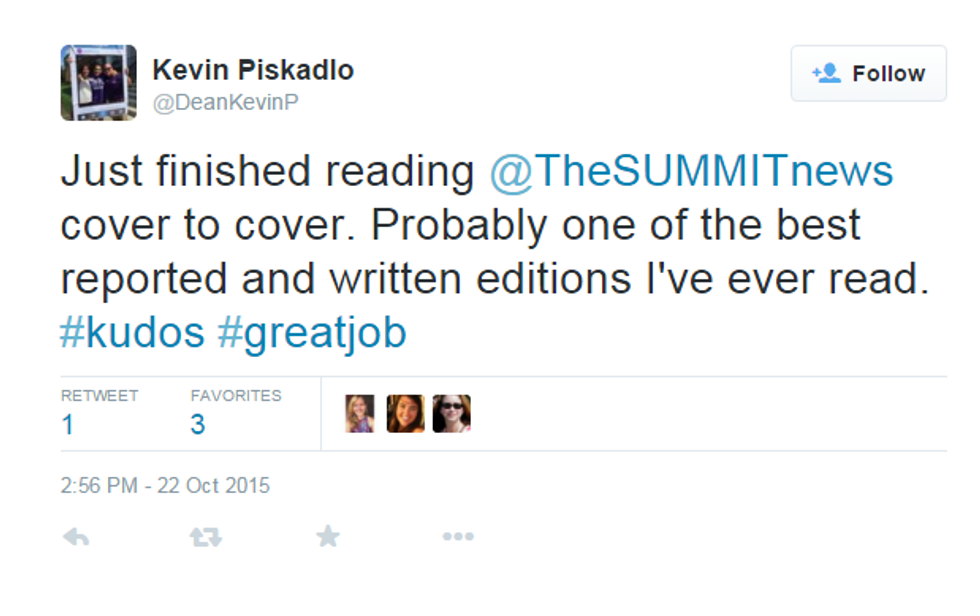Image resolution: width=980 pixels, height=616 pixels.
Task: Open the 2:56 PM - 22 Oct 2015 timestamp
Action: pyautogui.click(x=165, y=486)
